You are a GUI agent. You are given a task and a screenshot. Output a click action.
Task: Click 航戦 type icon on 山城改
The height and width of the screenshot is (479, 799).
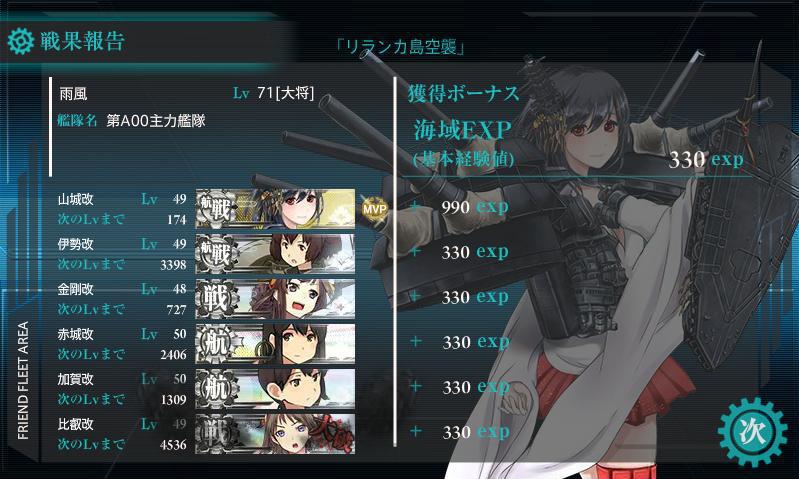click(x=216, y=208)
